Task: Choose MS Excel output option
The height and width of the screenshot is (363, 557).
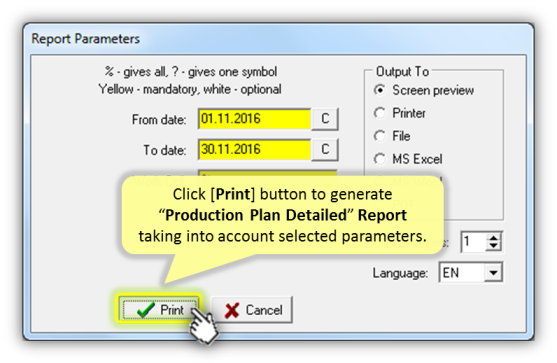Action: pyautogui.click(x=380, y=159)
